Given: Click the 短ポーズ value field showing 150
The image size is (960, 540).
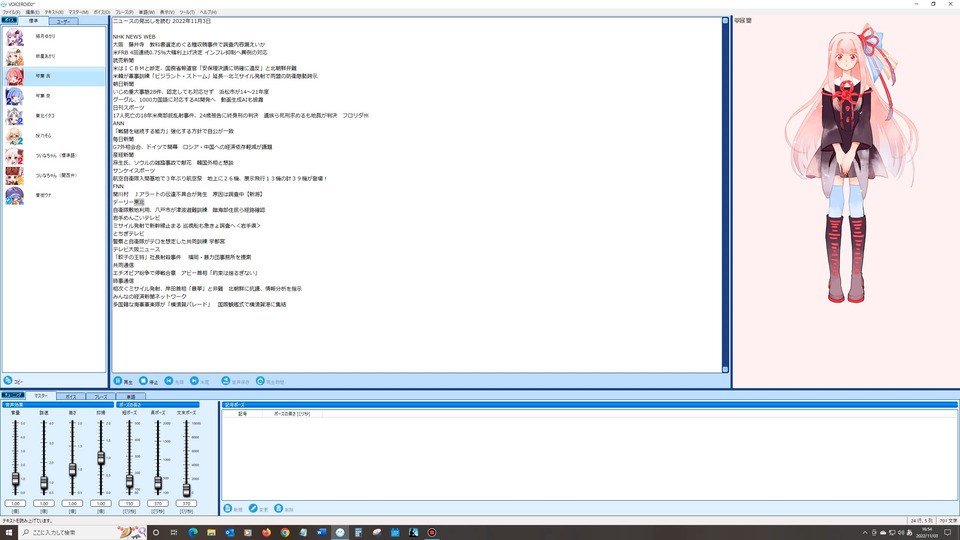Looking at the screenshot, I should [x=129, y=503].
